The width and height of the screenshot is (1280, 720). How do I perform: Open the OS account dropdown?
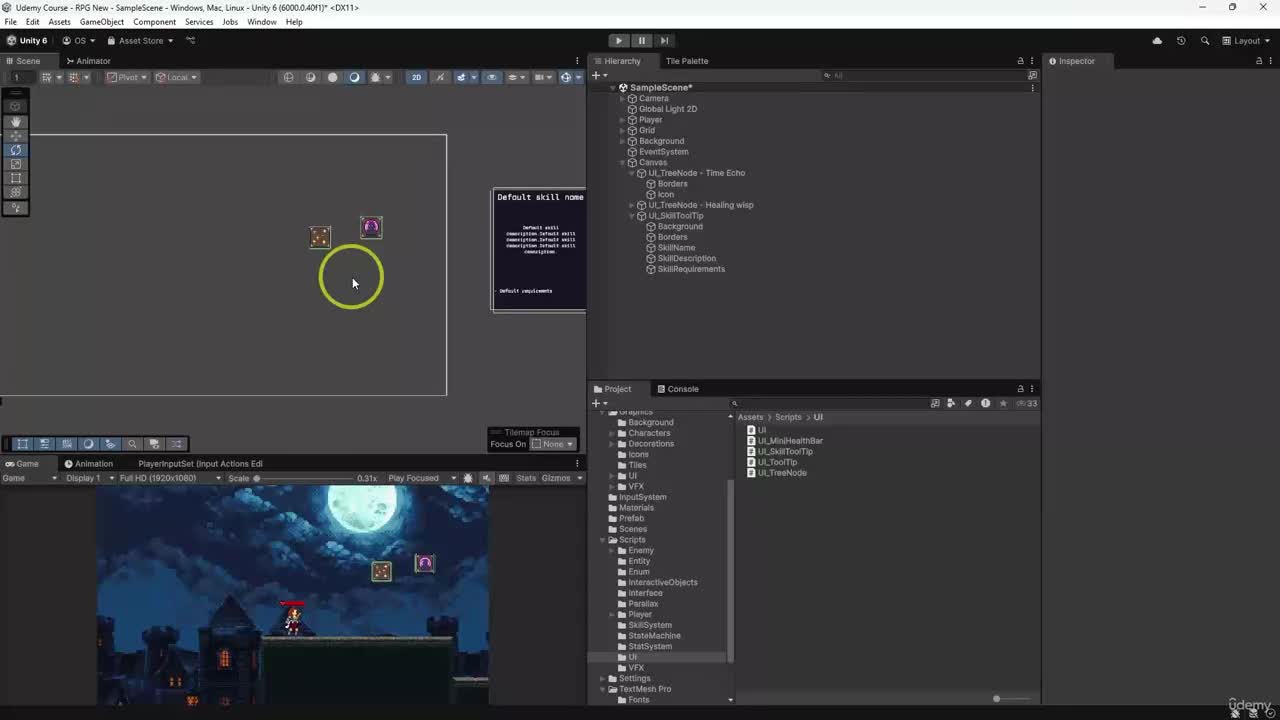click(x=80, y=41)
